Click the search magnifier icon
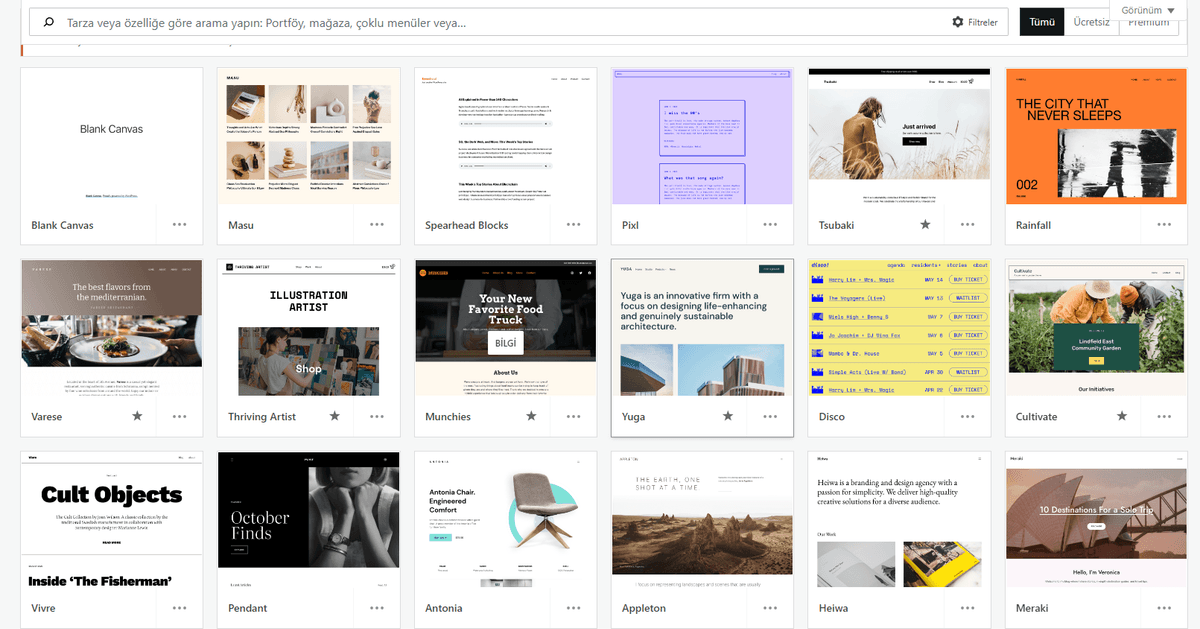 pyautogui.click(x=48, y=22)
